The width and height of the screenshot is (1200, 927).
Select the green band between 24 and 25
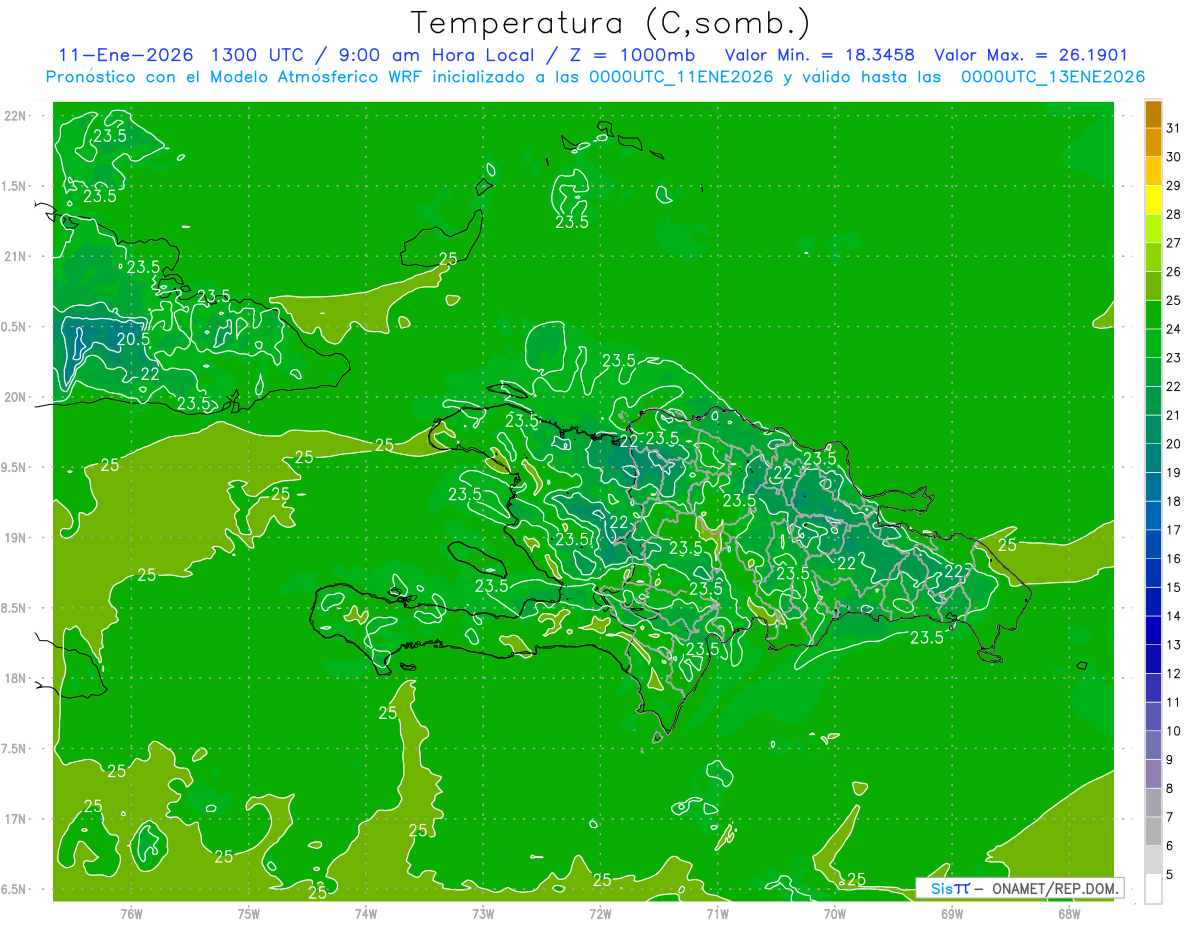1153,315
